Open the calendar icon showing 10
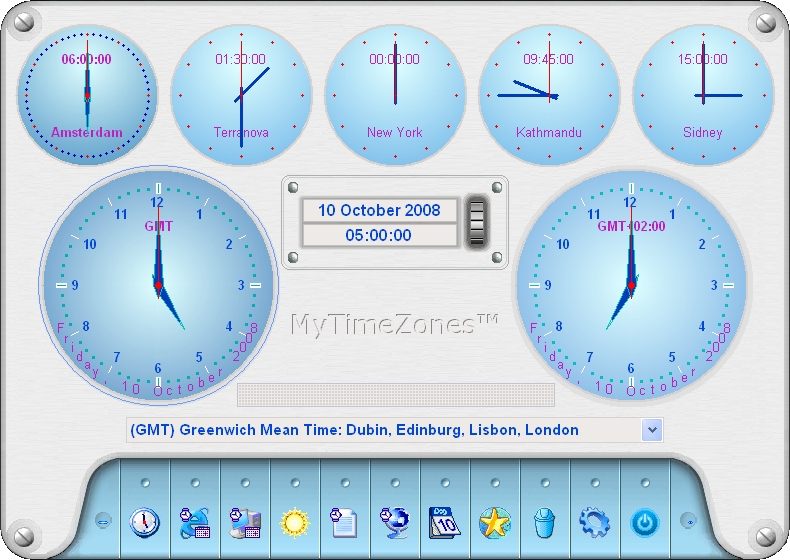Screen dimensions: 790x560 [445, 522]
